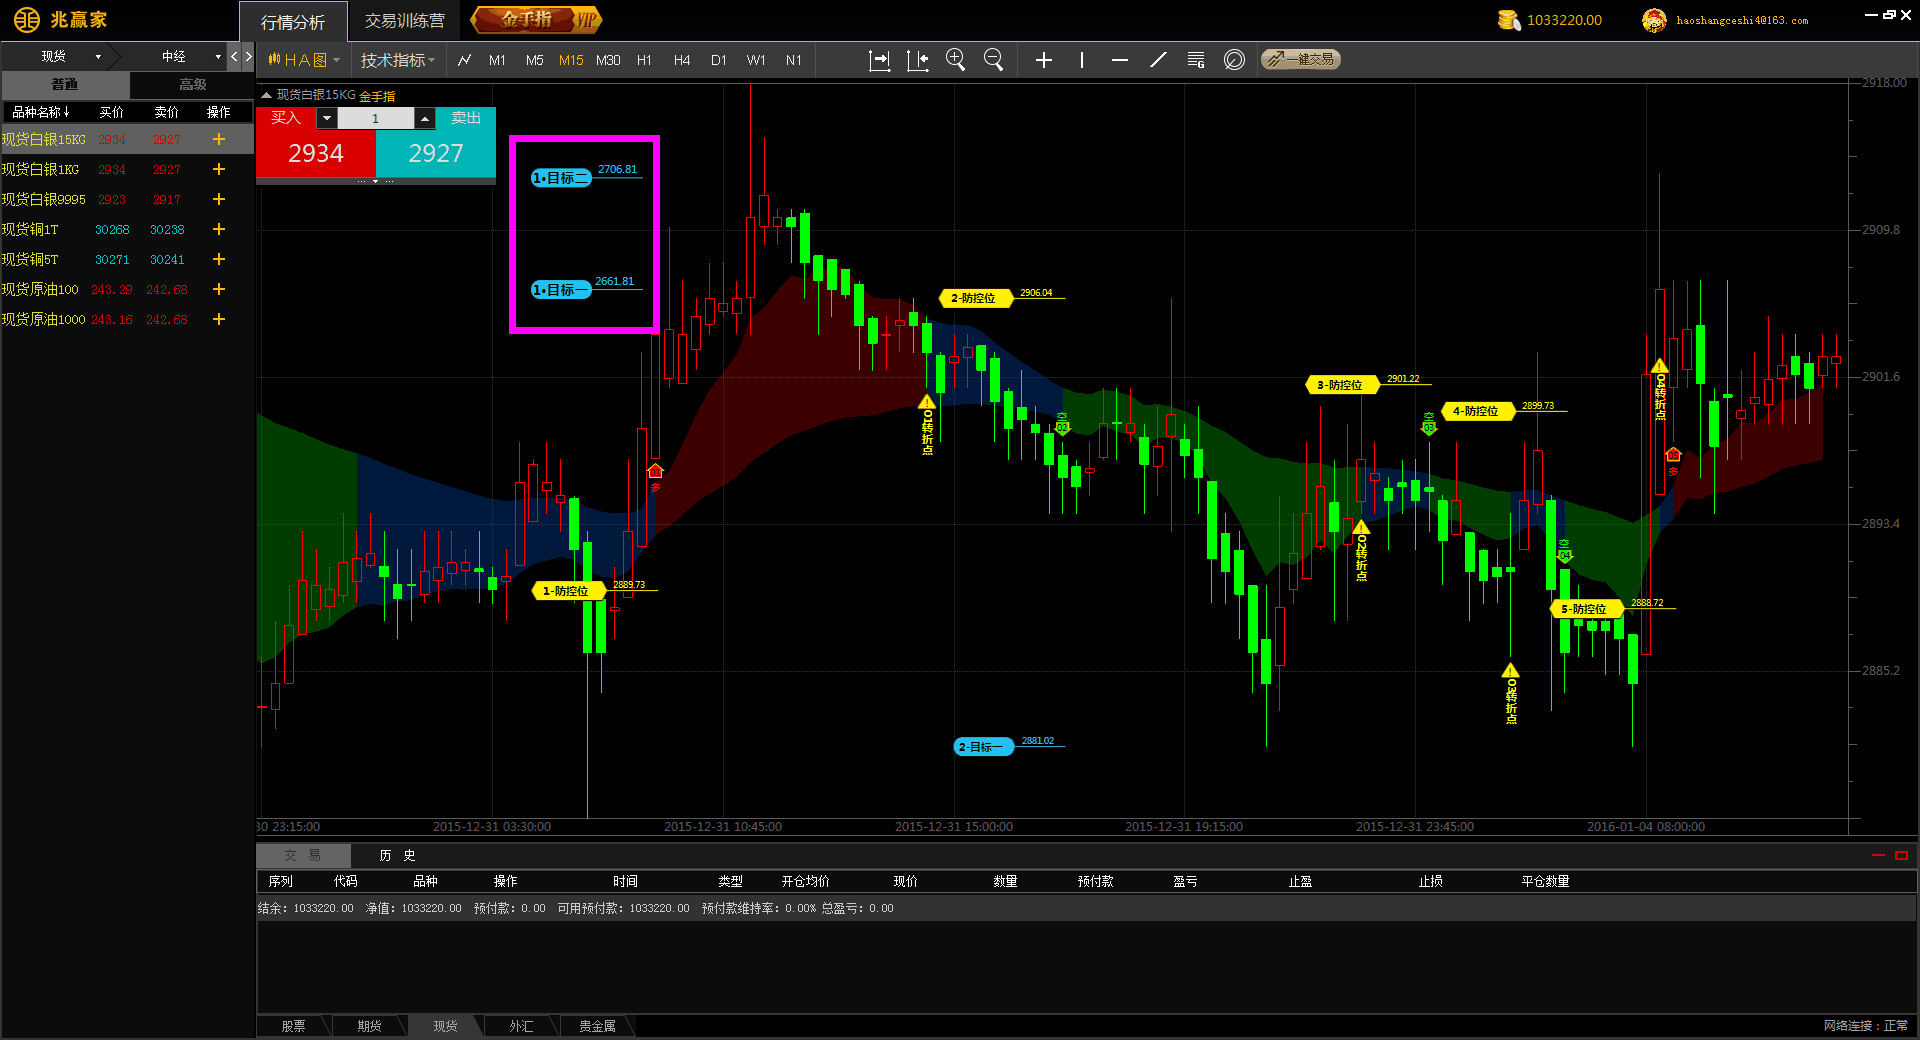The image size is (1920, 1040).
Task: Switch timeframe to M30
Action: coord(608,60)
